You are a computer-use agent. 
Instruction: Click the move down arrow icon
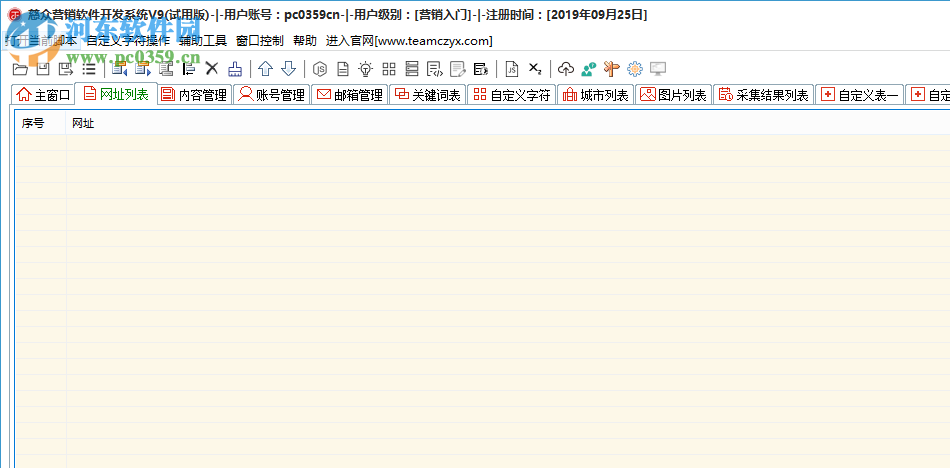pyautogui.click(x=289, y=69)
